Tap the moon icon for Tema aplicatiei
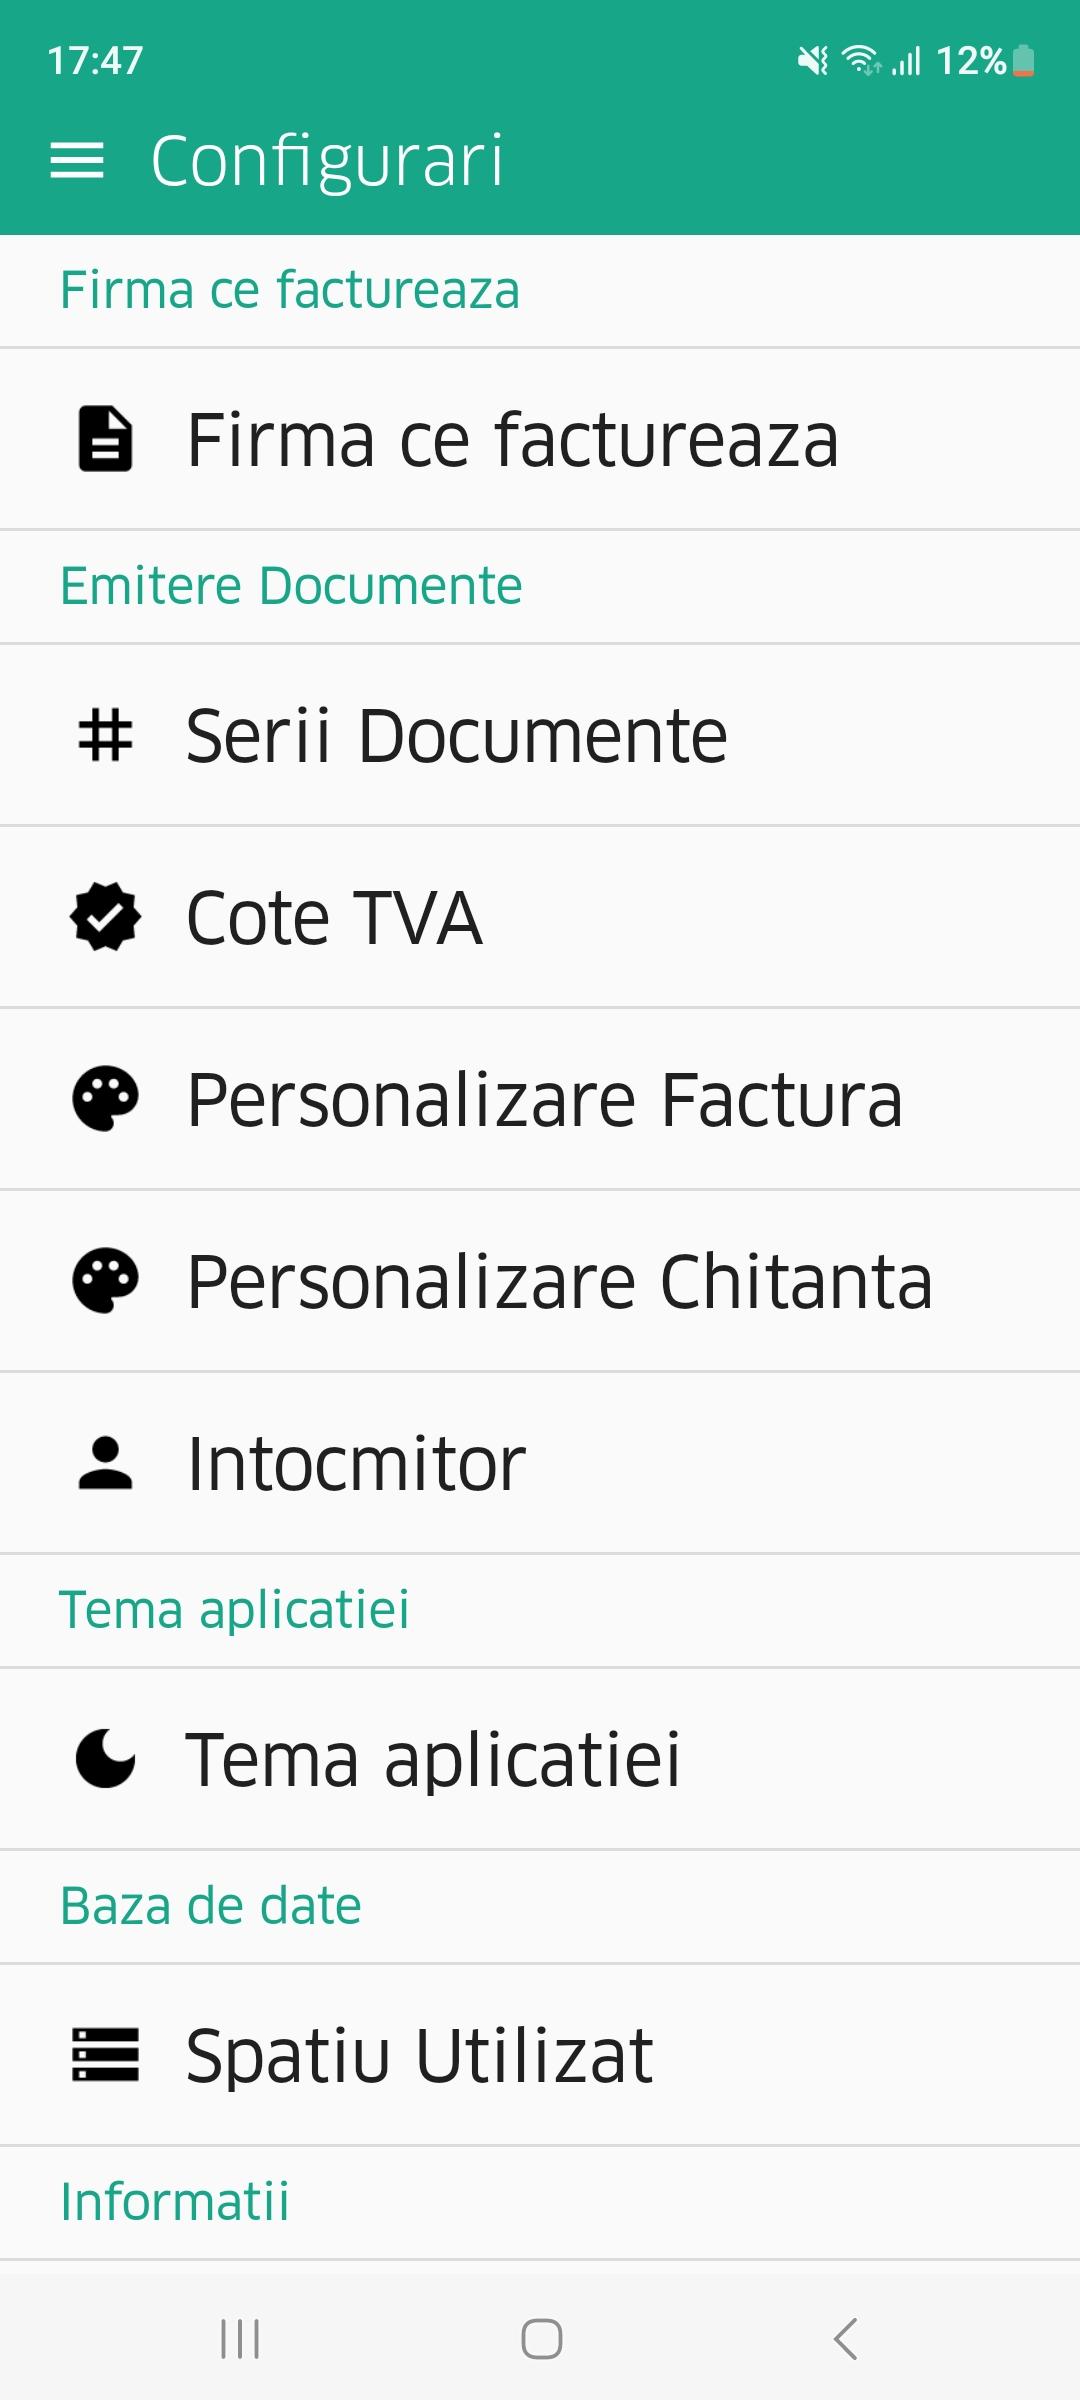 [105, 1759]
